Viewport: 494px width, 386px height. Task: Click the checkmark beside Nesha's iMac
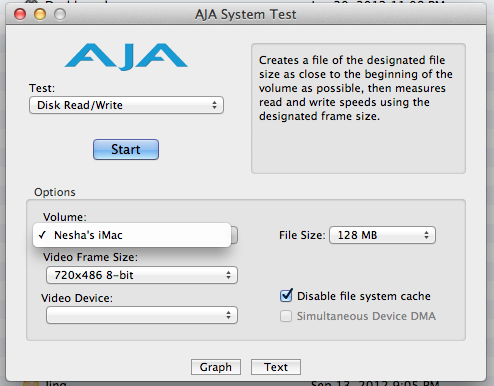pos(42,235)
